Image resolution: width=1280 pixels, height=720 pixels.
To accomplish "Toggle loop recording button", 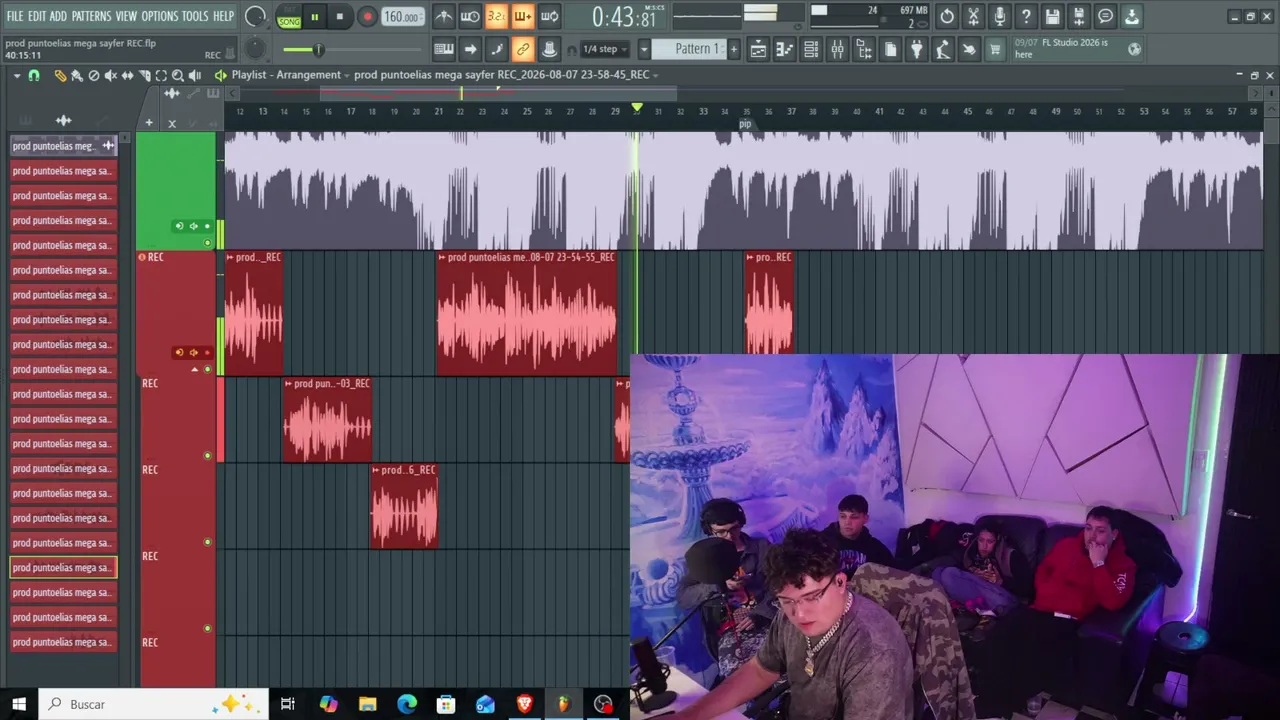I will [548, 16].
